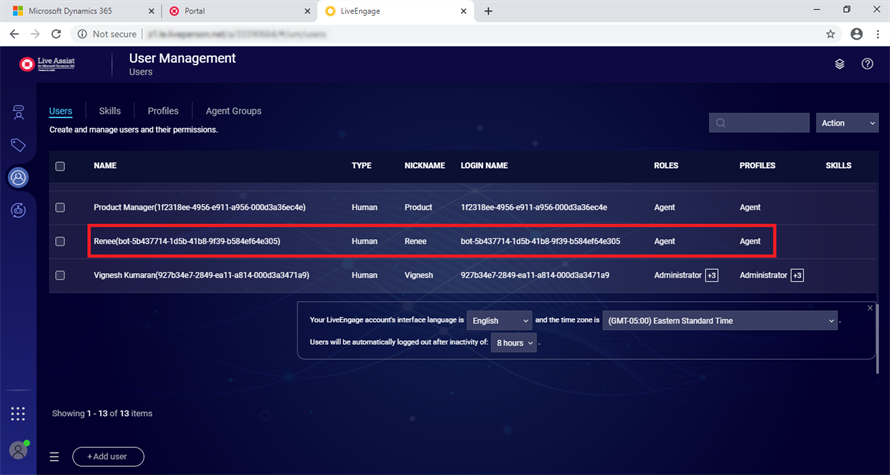Open the English interface language dropdown
Screen dimensions: 890x475
pyautogui.click(x=500, y=320)
